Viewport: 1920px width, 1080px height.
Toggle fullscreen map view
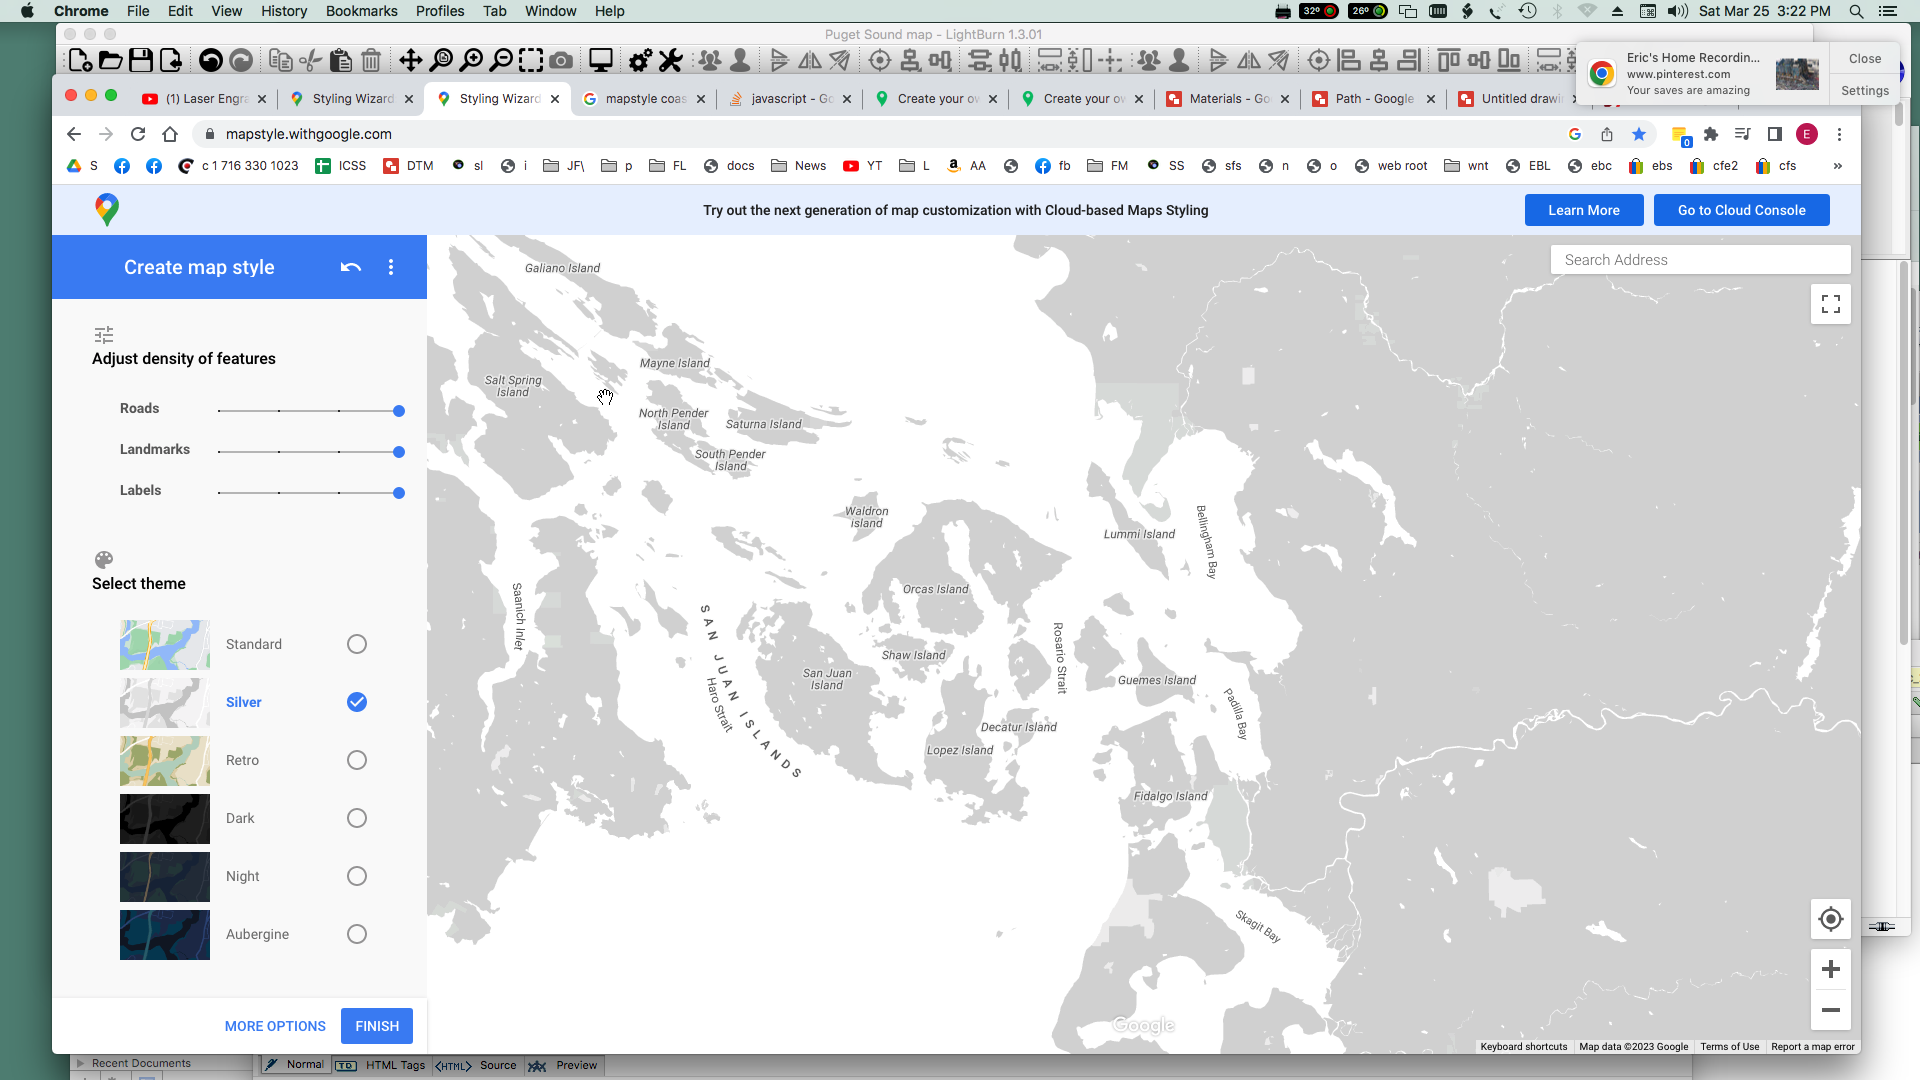[x=1830, y=304]
